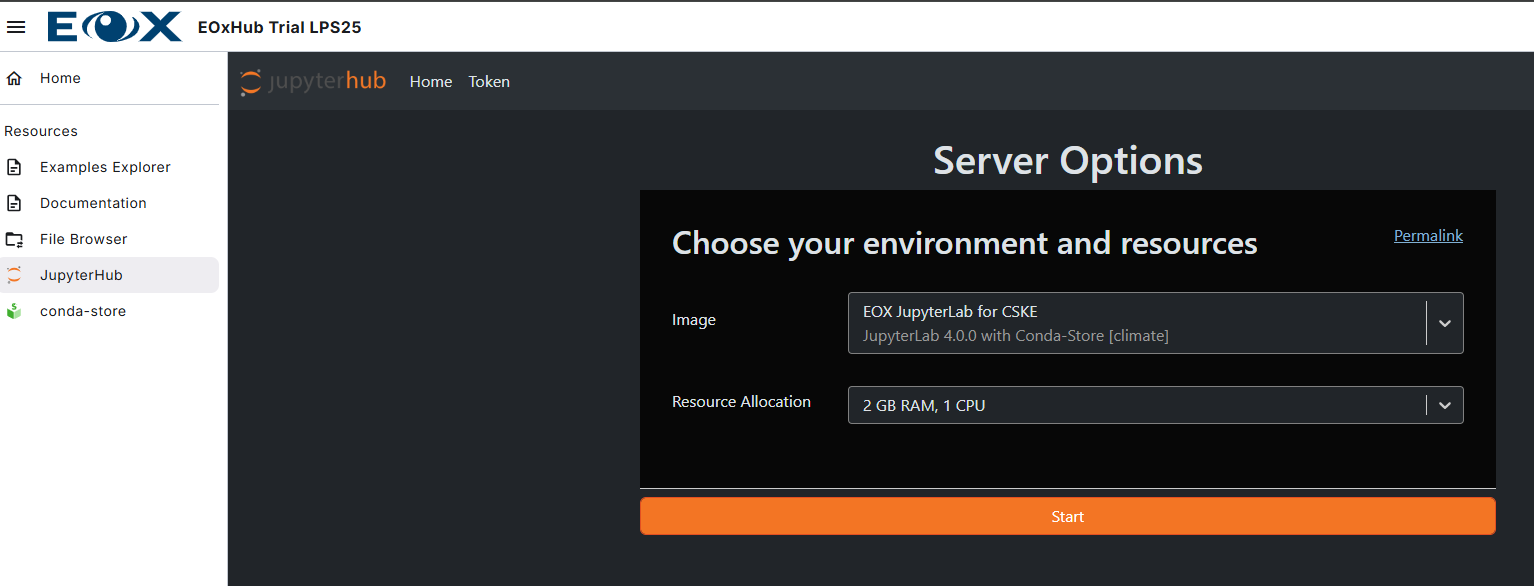Click the Examples Explorer document icon
Screen dimensions: 1534x586
[14, 167]
